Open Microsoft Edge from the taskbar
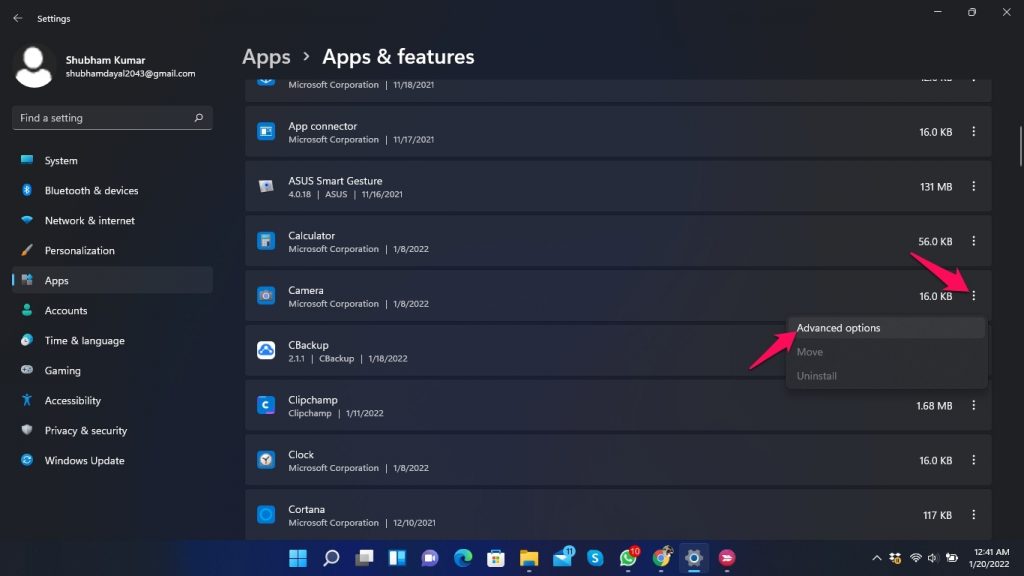The image size is (1024, 576). click(463, 557)
